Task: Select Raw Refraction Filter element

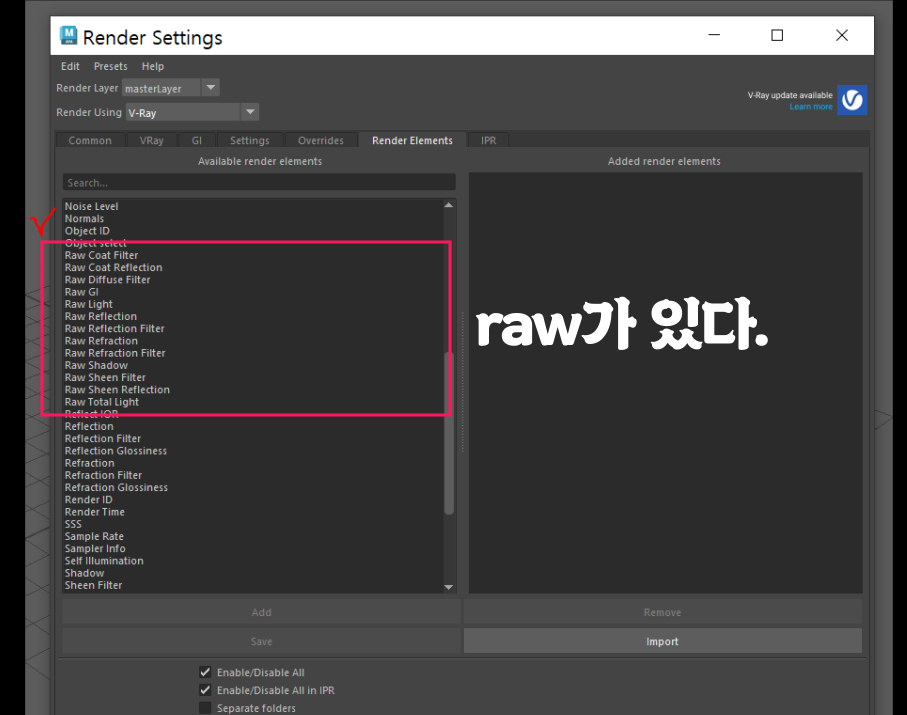Action: [x=115, y=353]
